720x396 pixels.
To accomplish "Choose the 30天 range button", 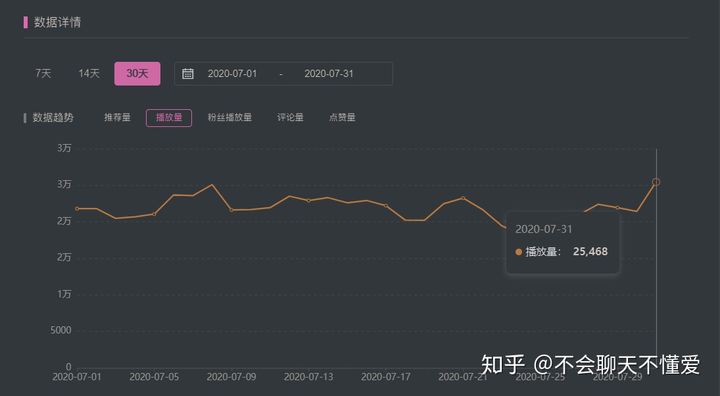I will [x=137, y=74].
